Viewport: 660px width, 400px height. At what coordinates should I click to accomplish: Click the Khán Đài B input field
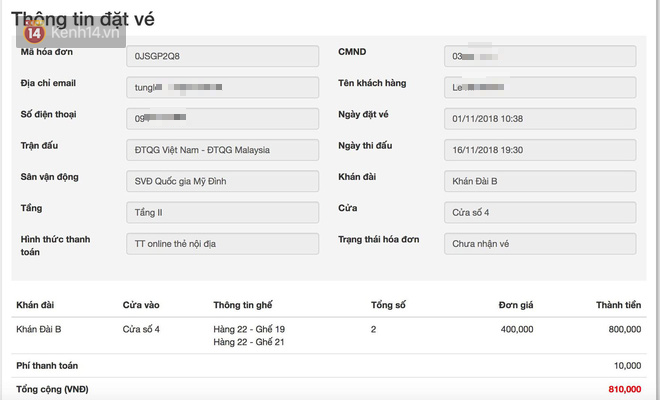tap(540, 182)
